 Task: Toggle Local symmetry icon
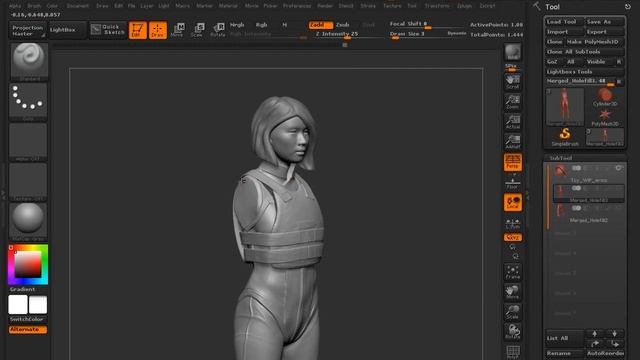[513, 202]
